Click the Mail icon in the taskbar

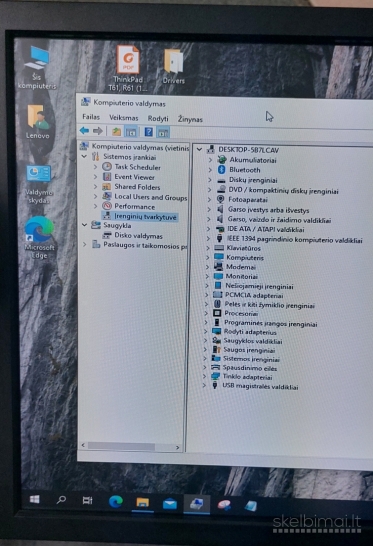click(x=170, y=504)
